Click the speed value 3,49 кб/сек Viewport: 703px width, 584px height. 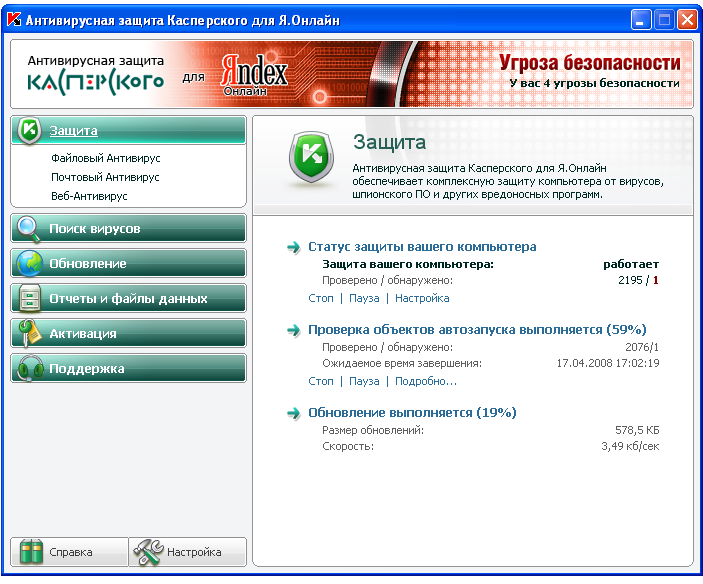tap(630, 446)
